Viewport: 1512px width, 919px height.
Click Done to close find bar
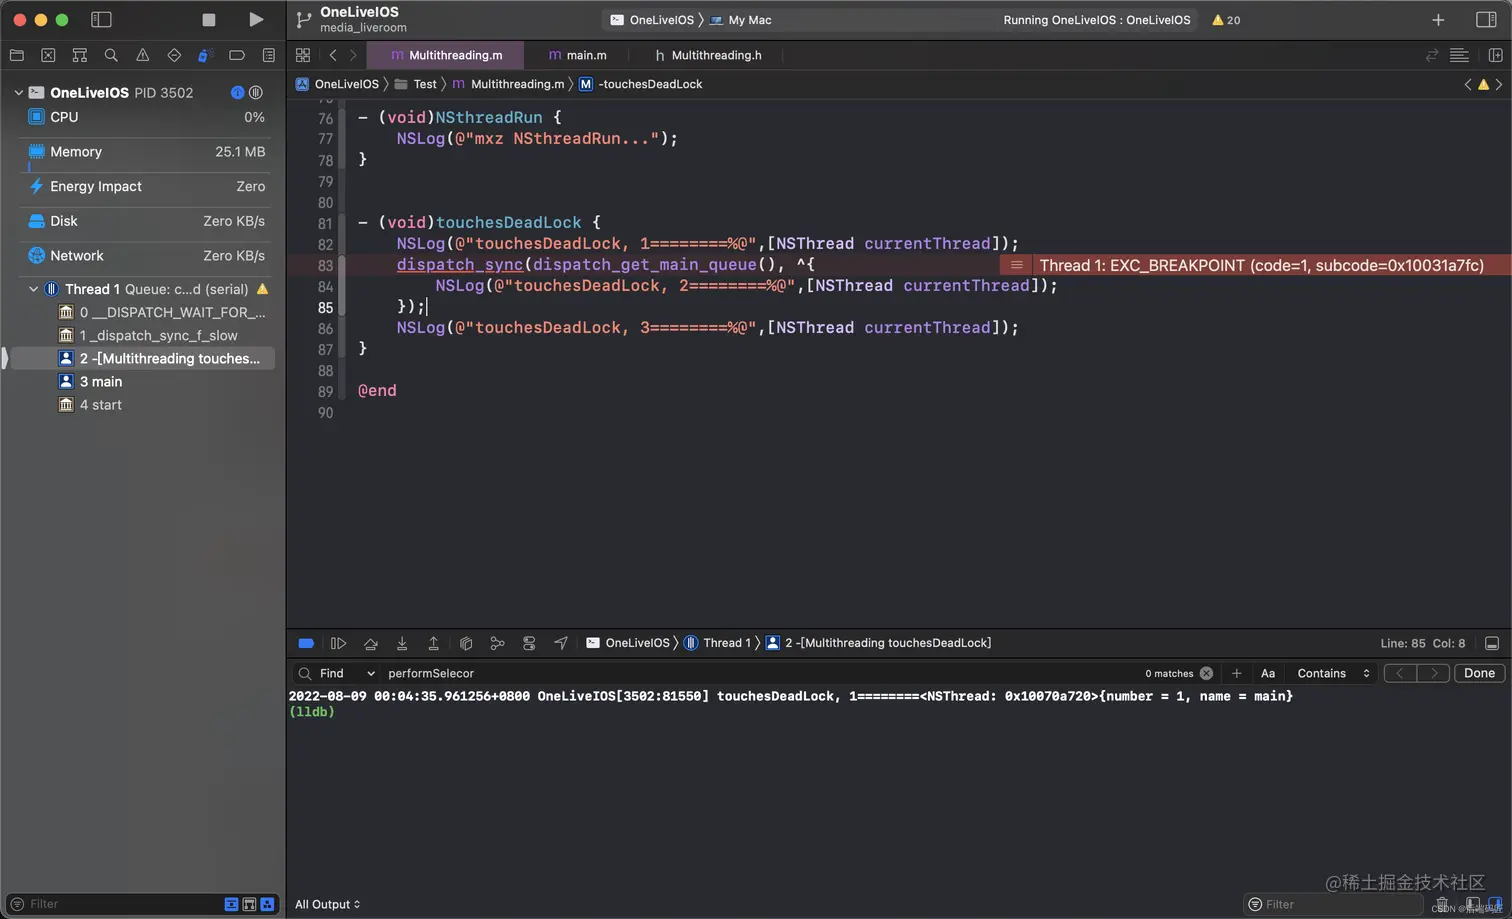pyautogui.click(x=1479, y=673)
